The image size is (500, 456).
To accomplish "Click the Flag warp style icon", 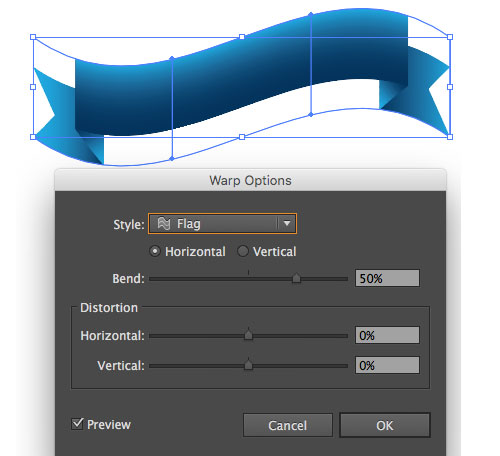I will pos(164,223).
